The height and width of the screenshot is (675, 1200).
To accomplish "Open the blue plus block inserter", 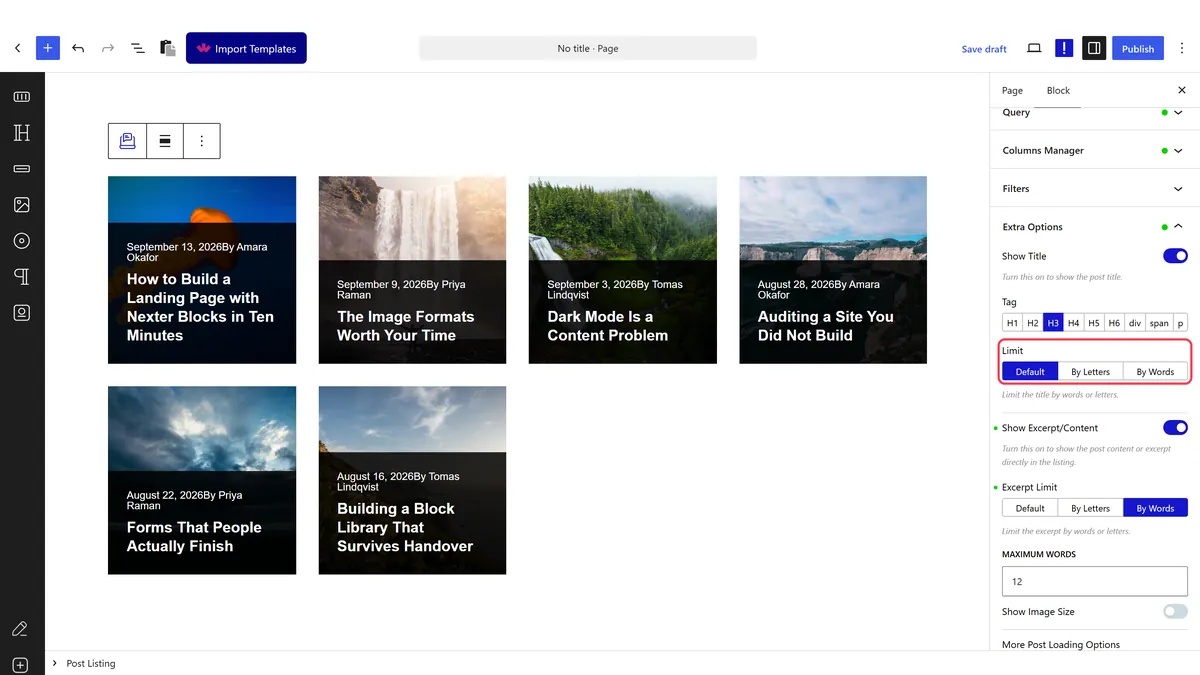I will [x=48, y=48].
